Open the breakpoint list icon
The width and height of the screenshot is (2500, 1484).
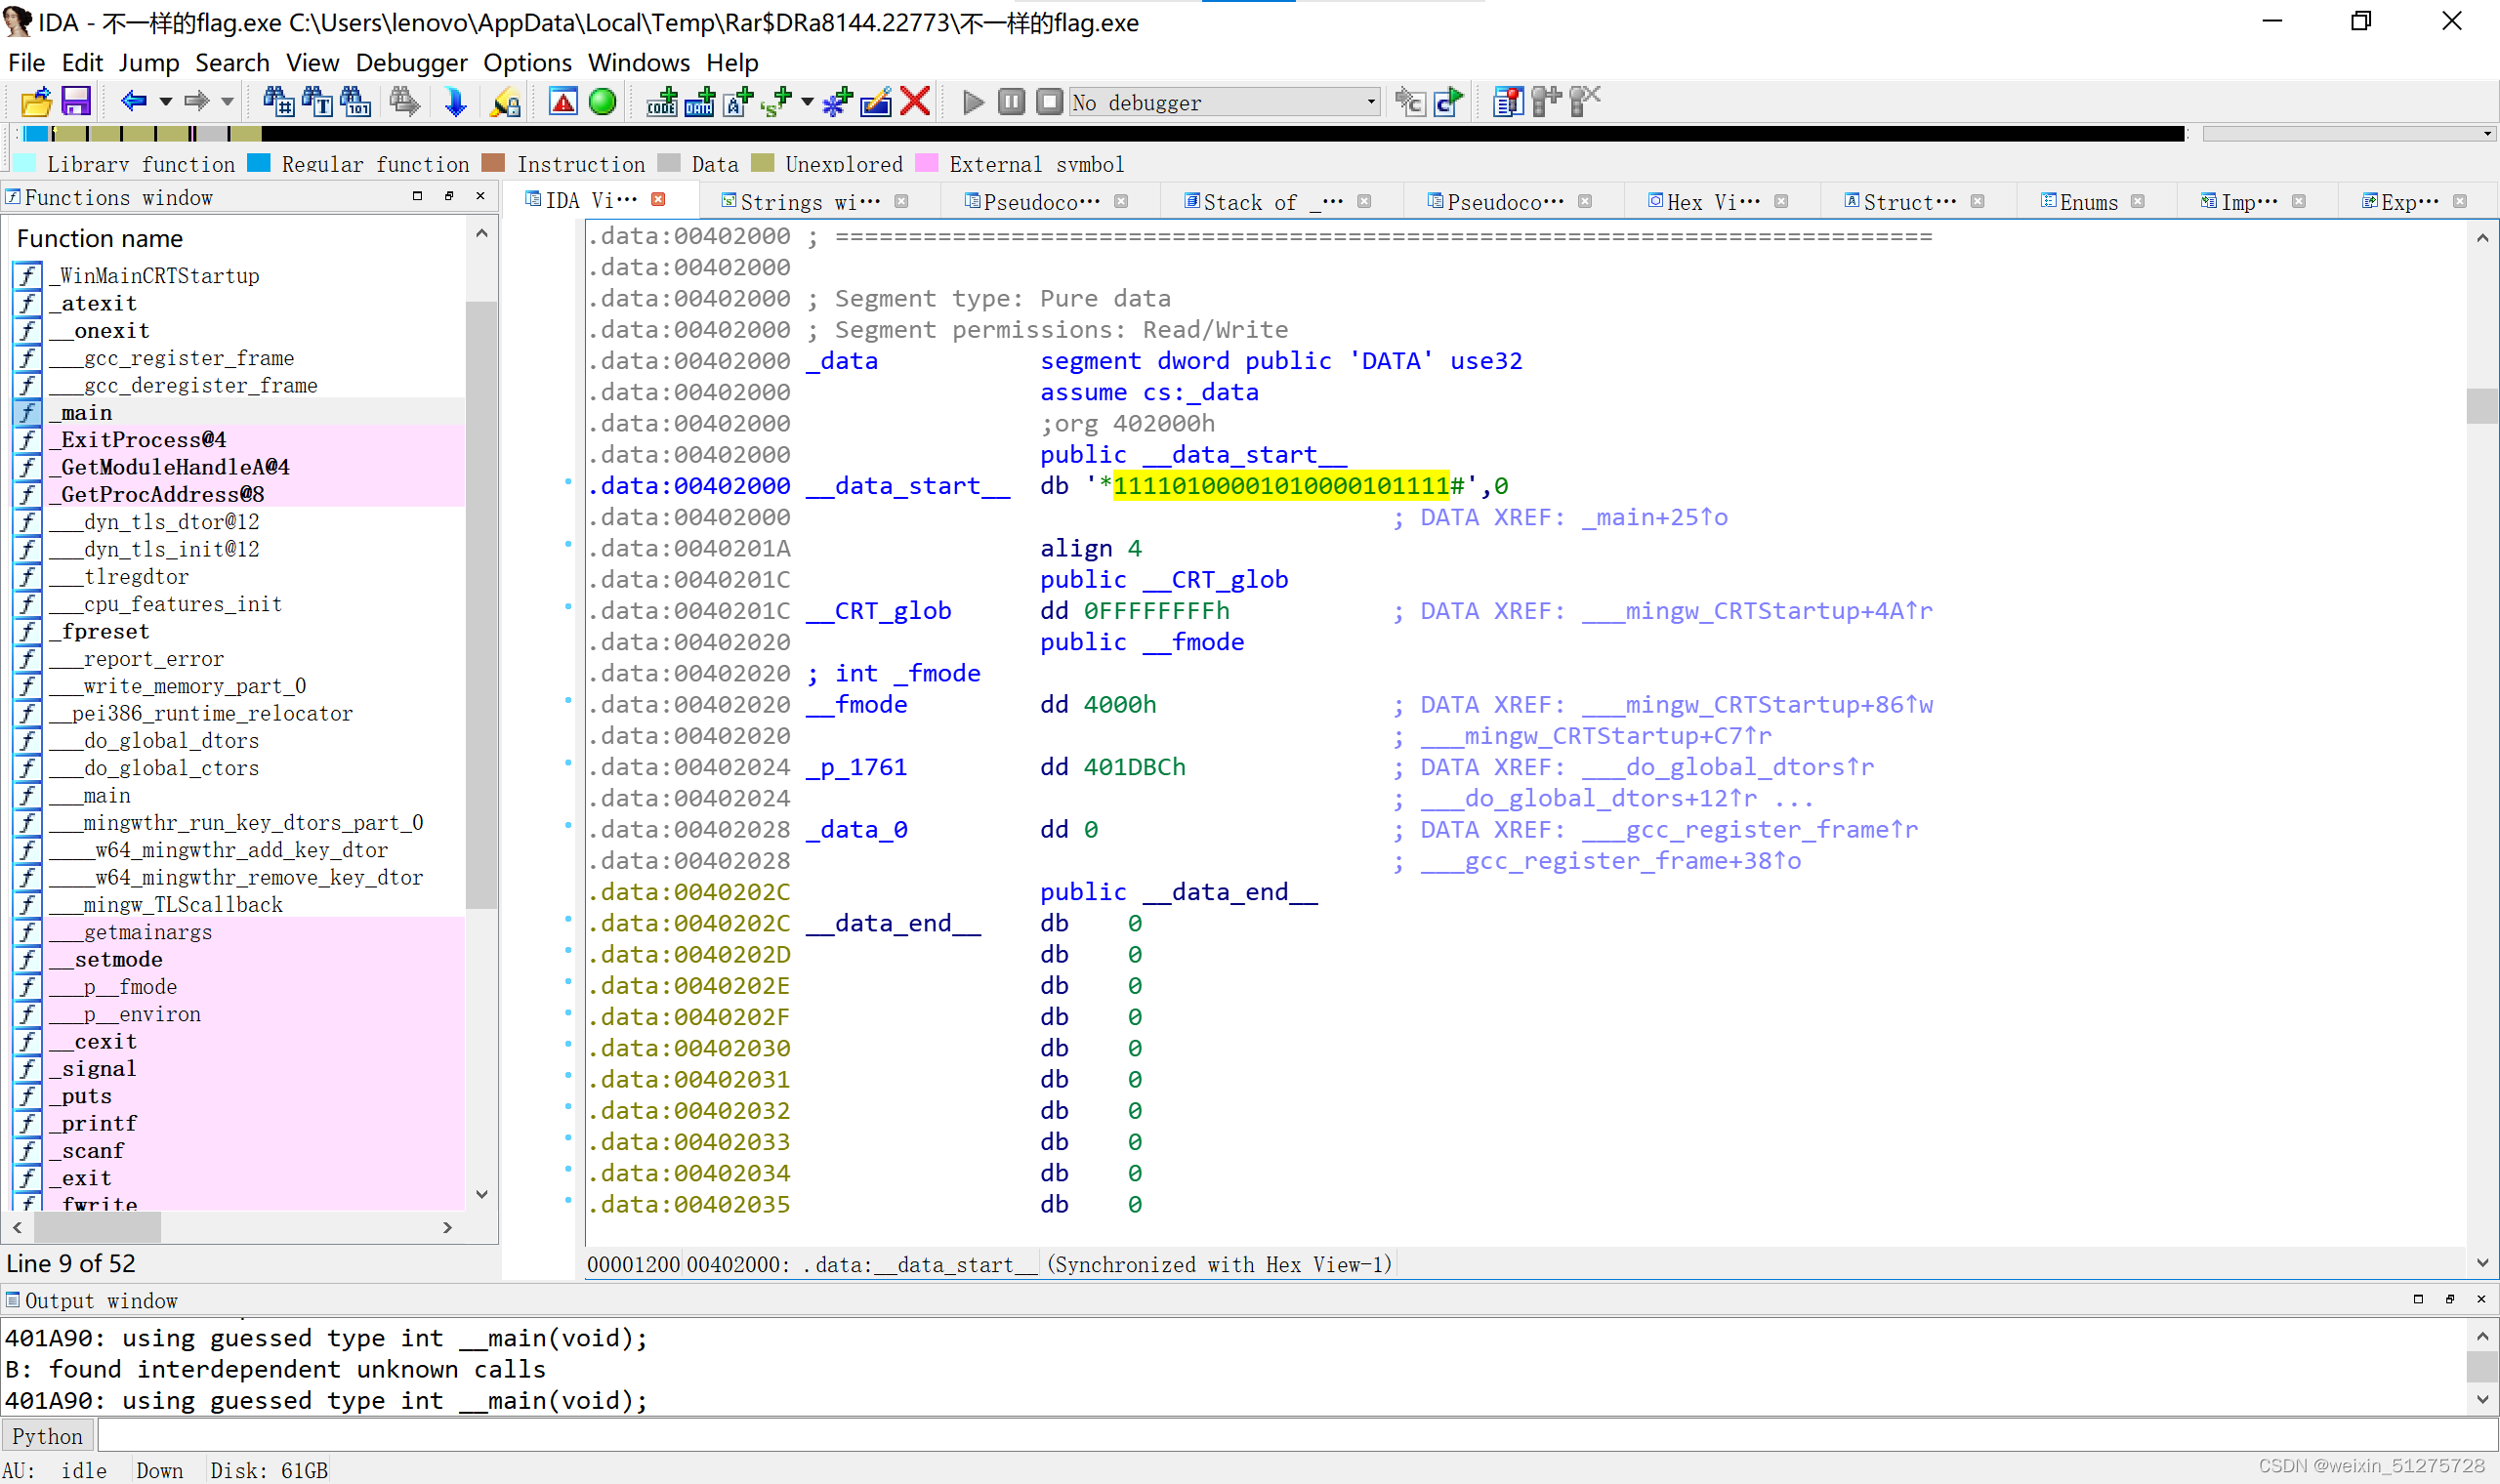click(x=1508, y=101)
